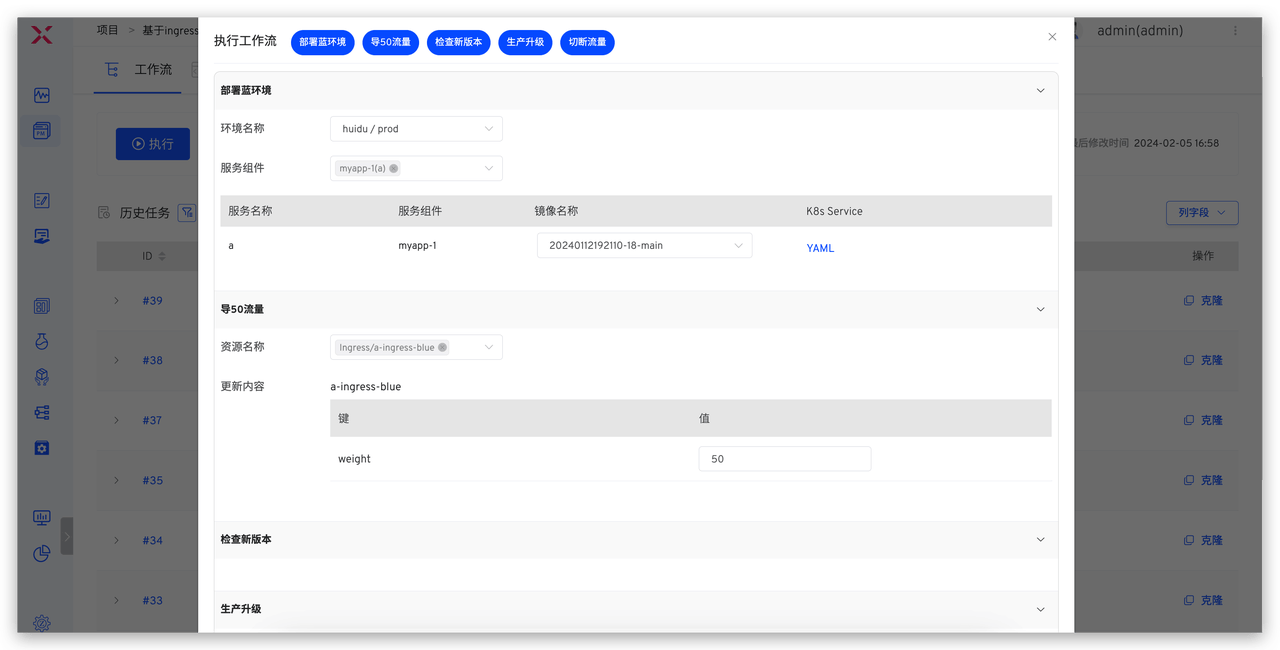The image size is (1280, 650).
Task: Click the flask icon in left sidebar
Action: click(x=41, y=342)
